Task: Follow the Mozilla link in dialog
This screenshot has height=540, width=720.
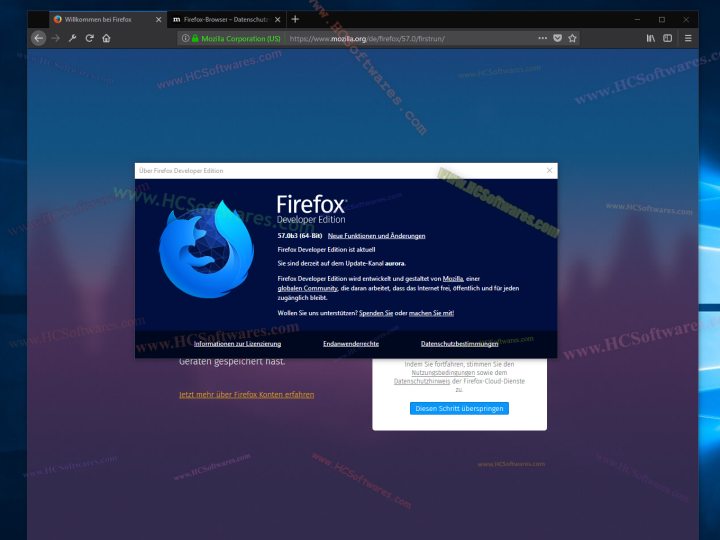Action: (x=453, y=278)
